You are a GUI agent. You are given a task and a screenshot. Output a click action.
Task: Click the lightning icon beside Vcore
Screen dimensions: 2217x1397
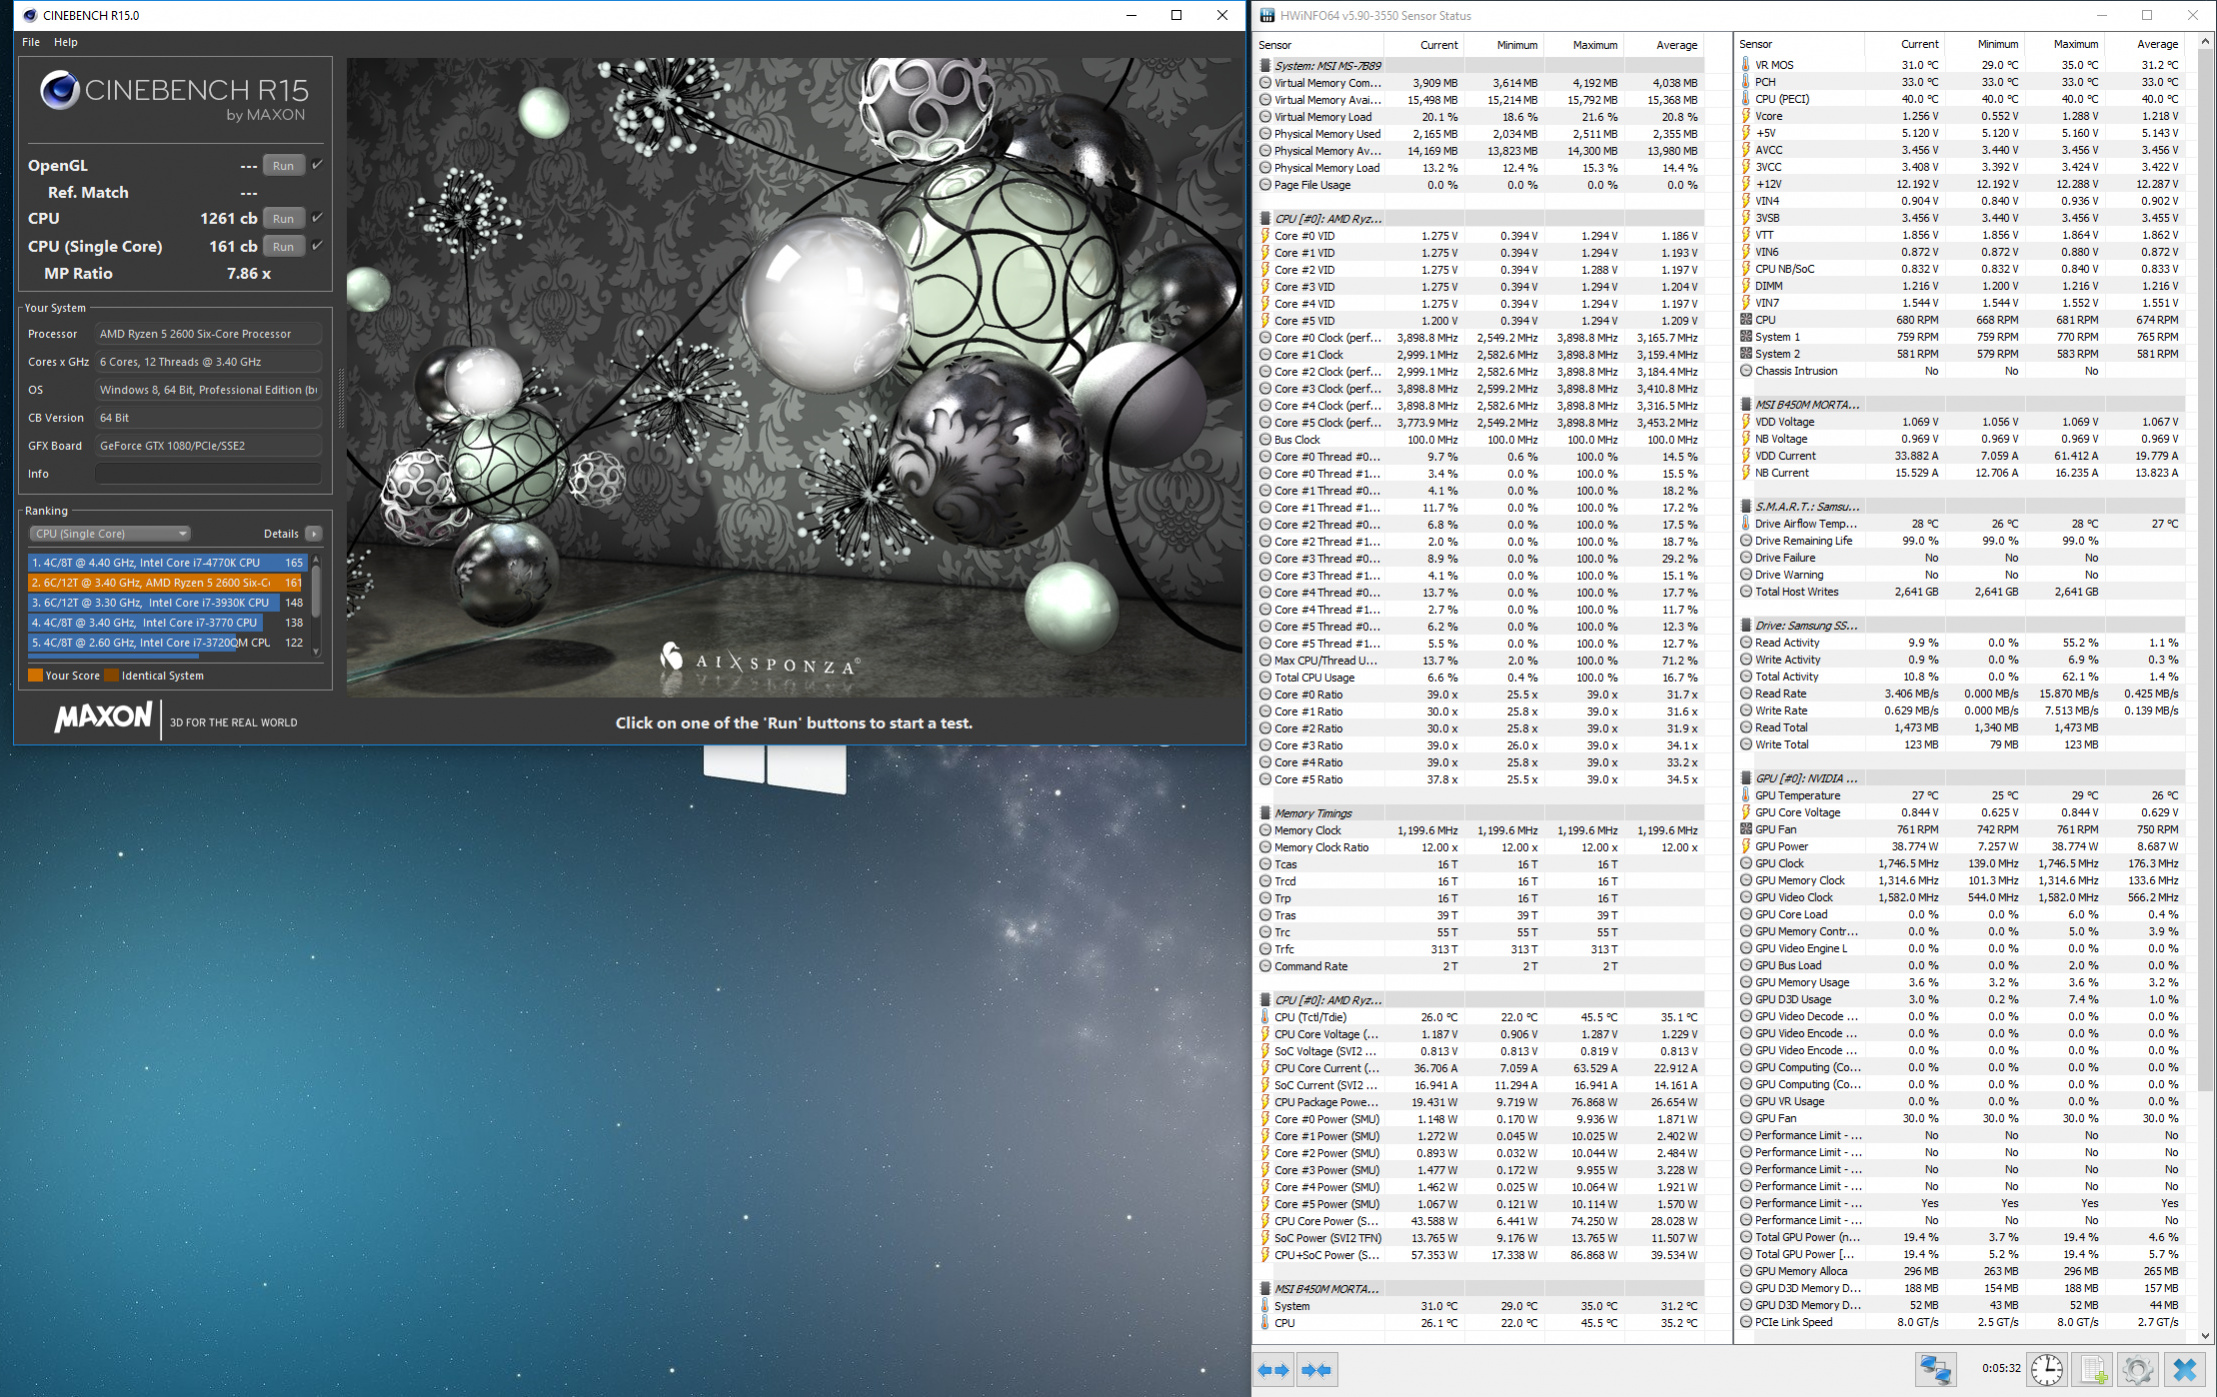click(1746, 116)
